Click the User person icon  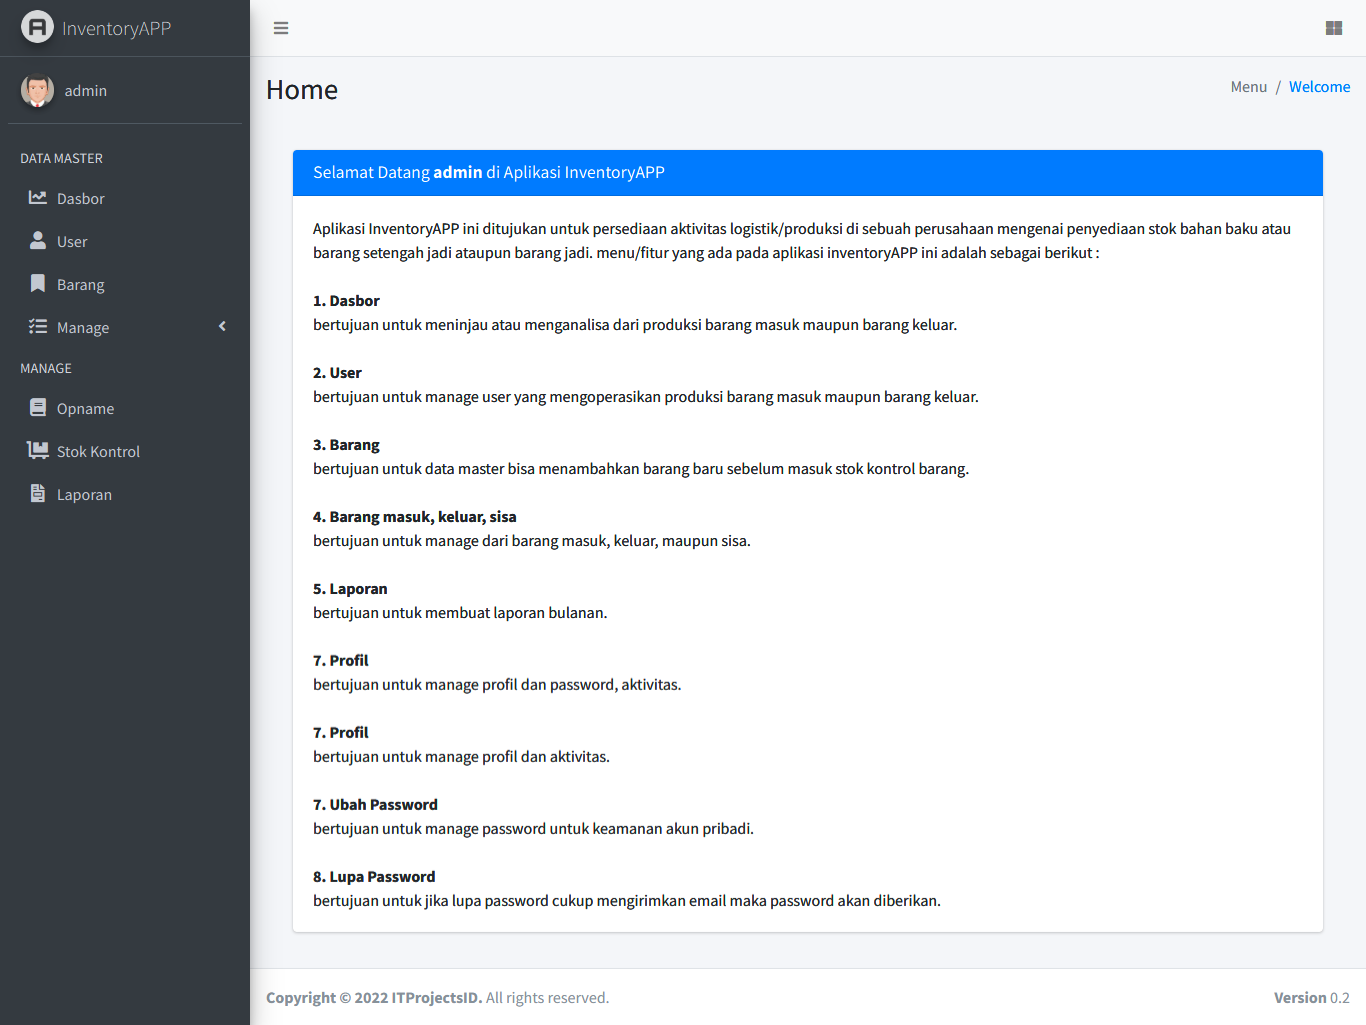click(38, 241)
